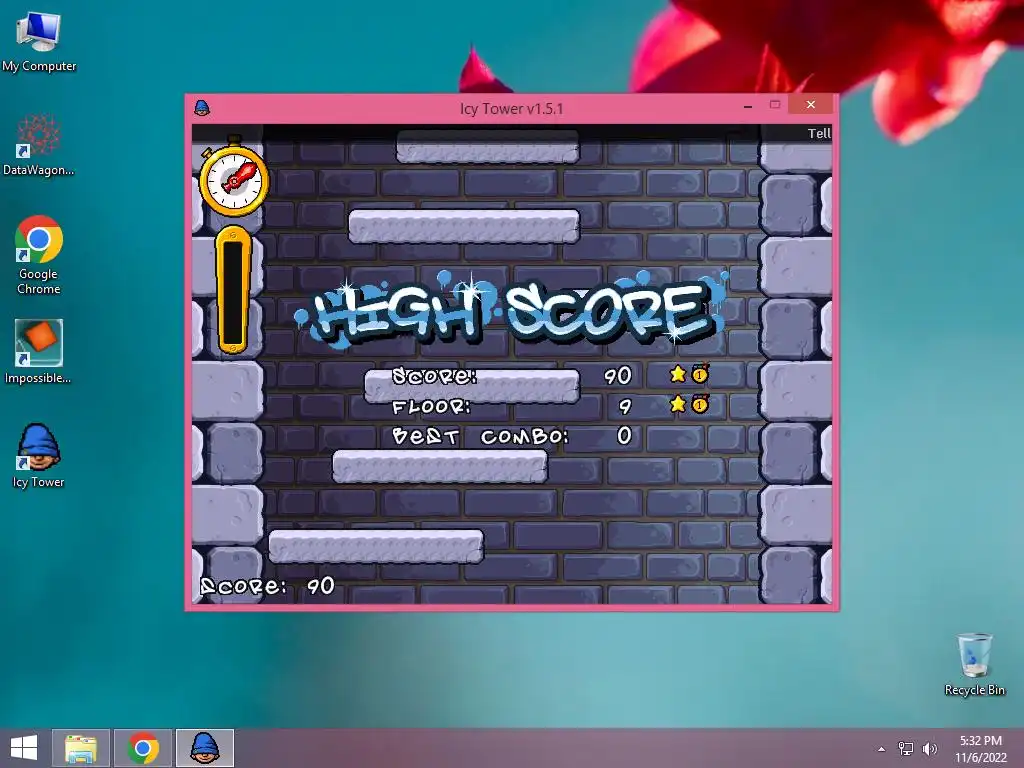Click the "Best Combo:" label

click(481, 436)
